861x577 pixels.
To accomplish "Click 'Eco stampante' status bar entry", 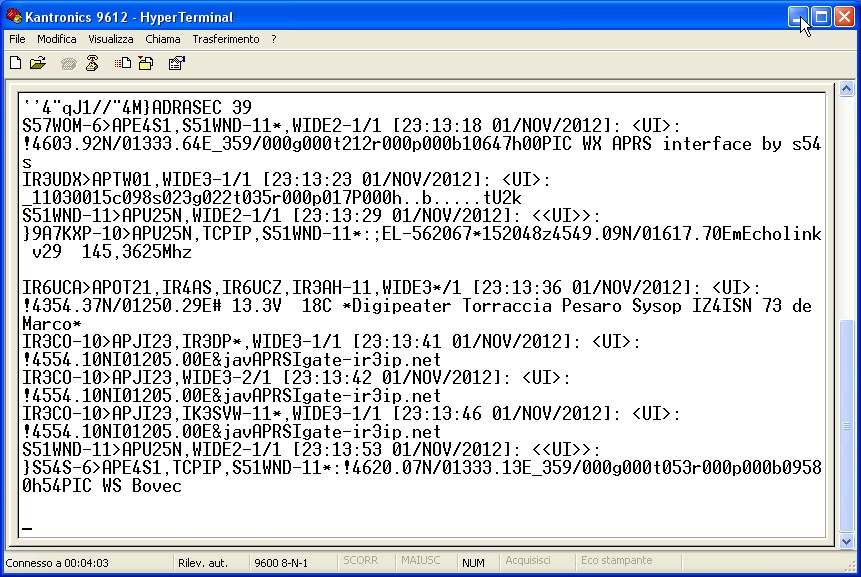I will tap(616, 561).
